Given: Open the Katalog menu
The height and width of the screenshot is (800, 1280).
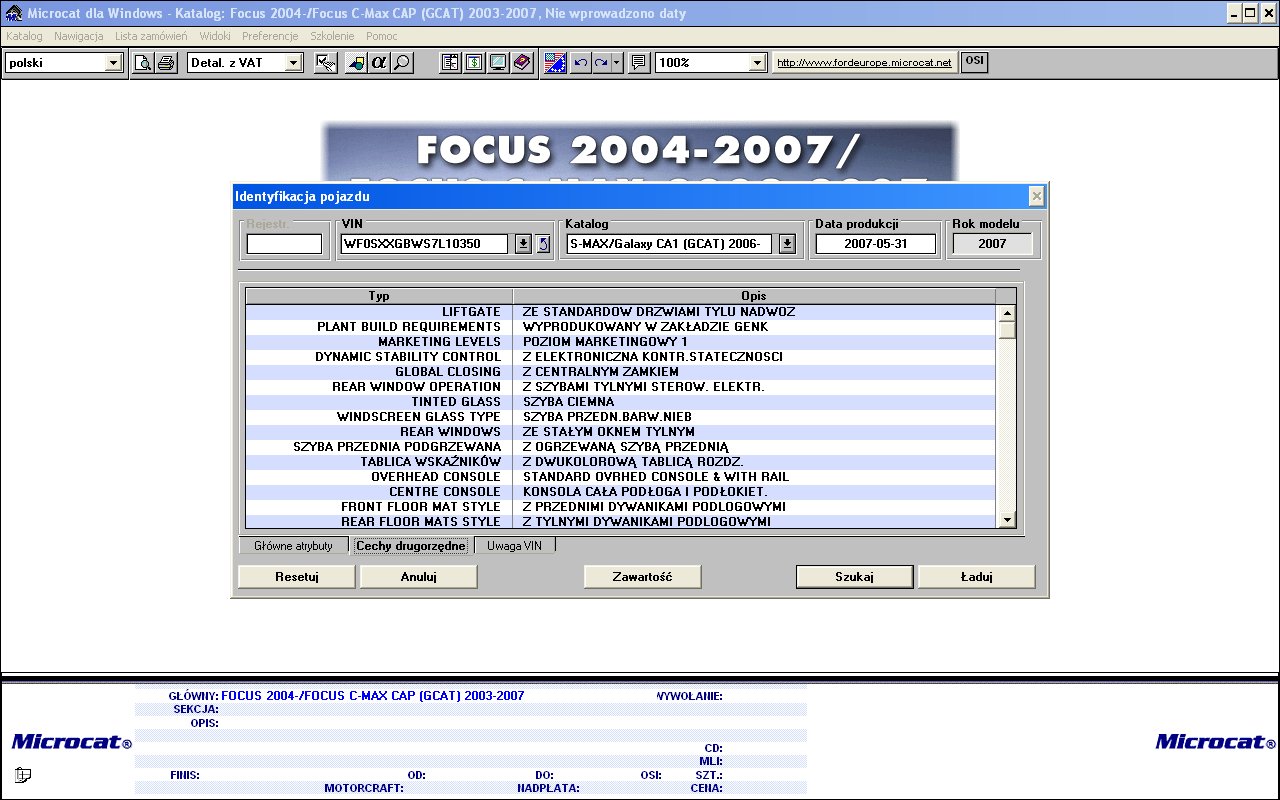Looking at the screenshot, I should click(24, 36).
